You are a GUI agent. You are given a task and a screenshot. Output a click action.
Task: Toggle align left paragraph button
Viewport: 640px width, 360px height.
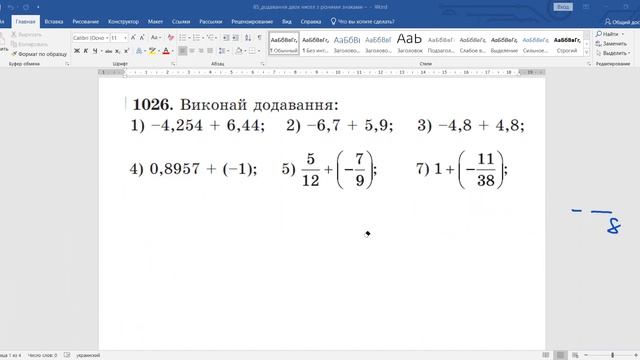point(182,51)
